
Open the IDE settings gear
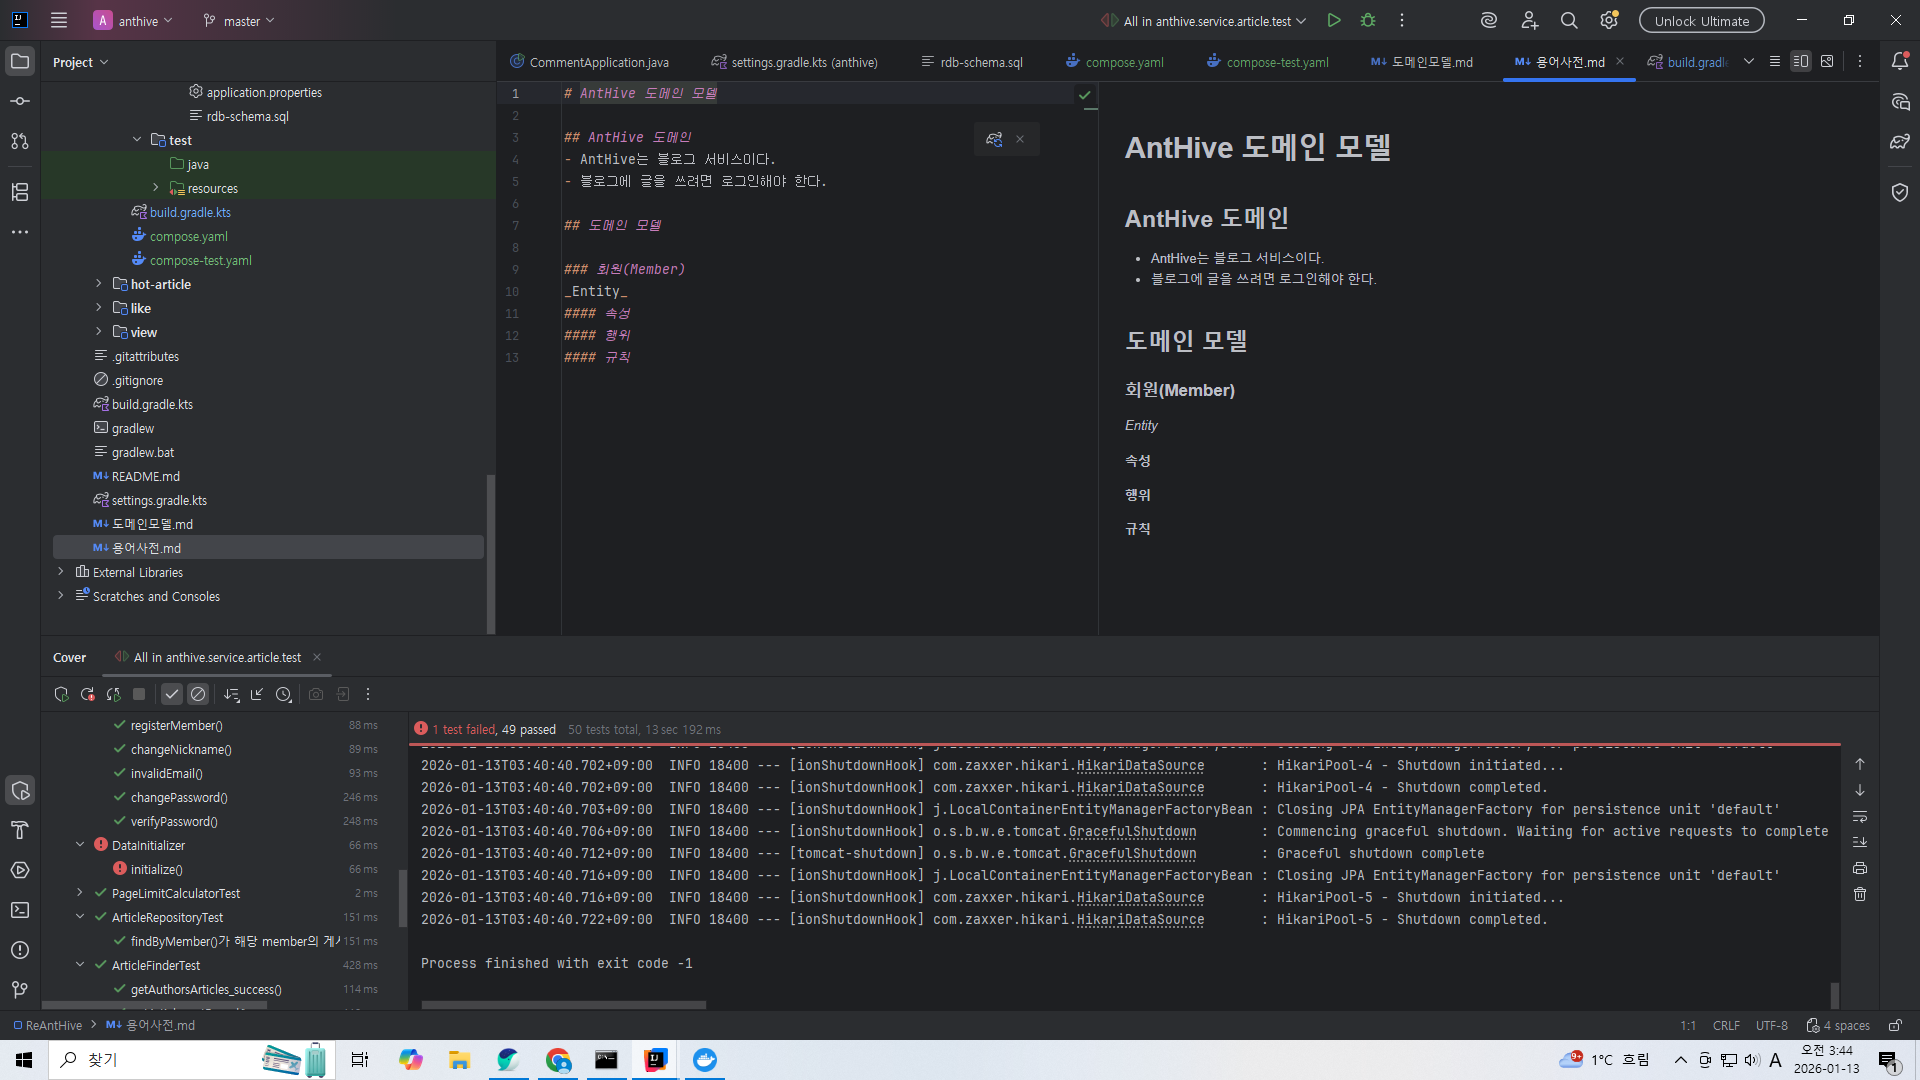[x=1608, y=20]
